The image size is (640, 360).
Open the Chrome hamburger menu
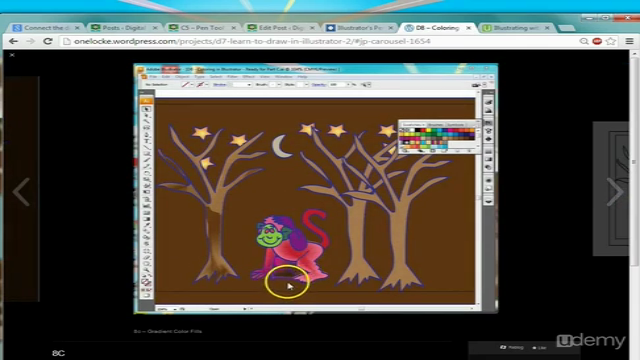(x=629, y=41)
